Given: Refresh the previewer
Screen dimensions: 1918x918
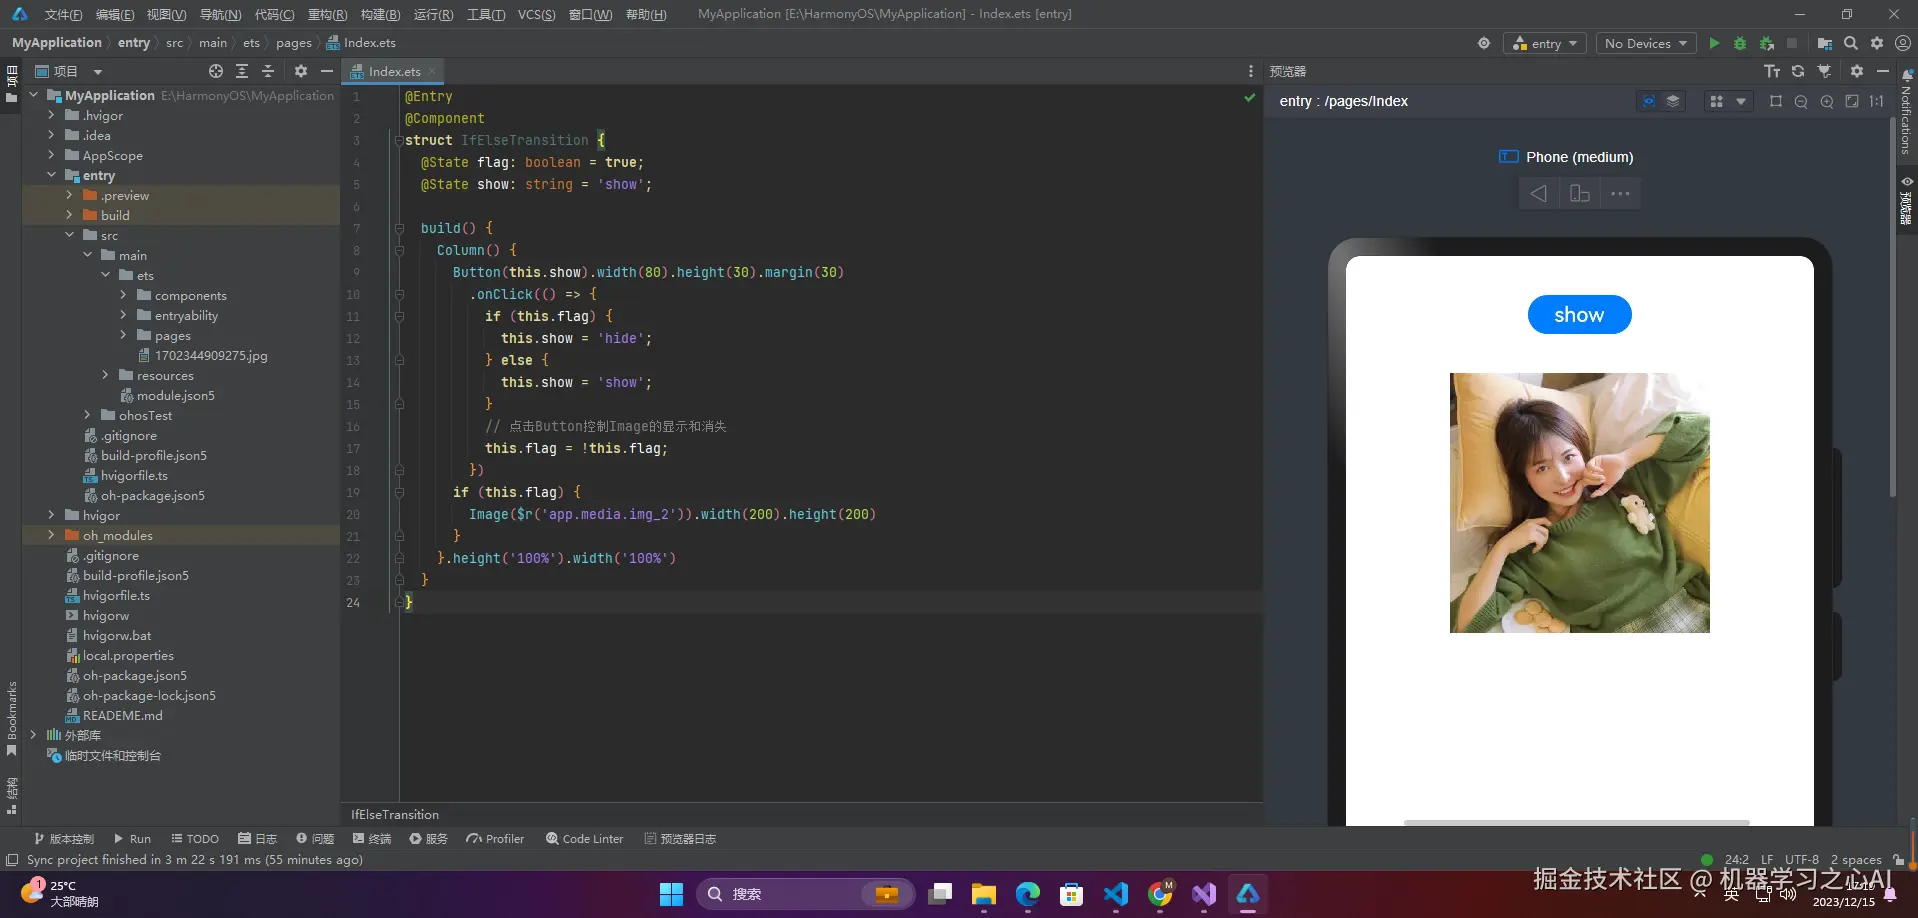Looking at the screenshot, I should 1798,71.
